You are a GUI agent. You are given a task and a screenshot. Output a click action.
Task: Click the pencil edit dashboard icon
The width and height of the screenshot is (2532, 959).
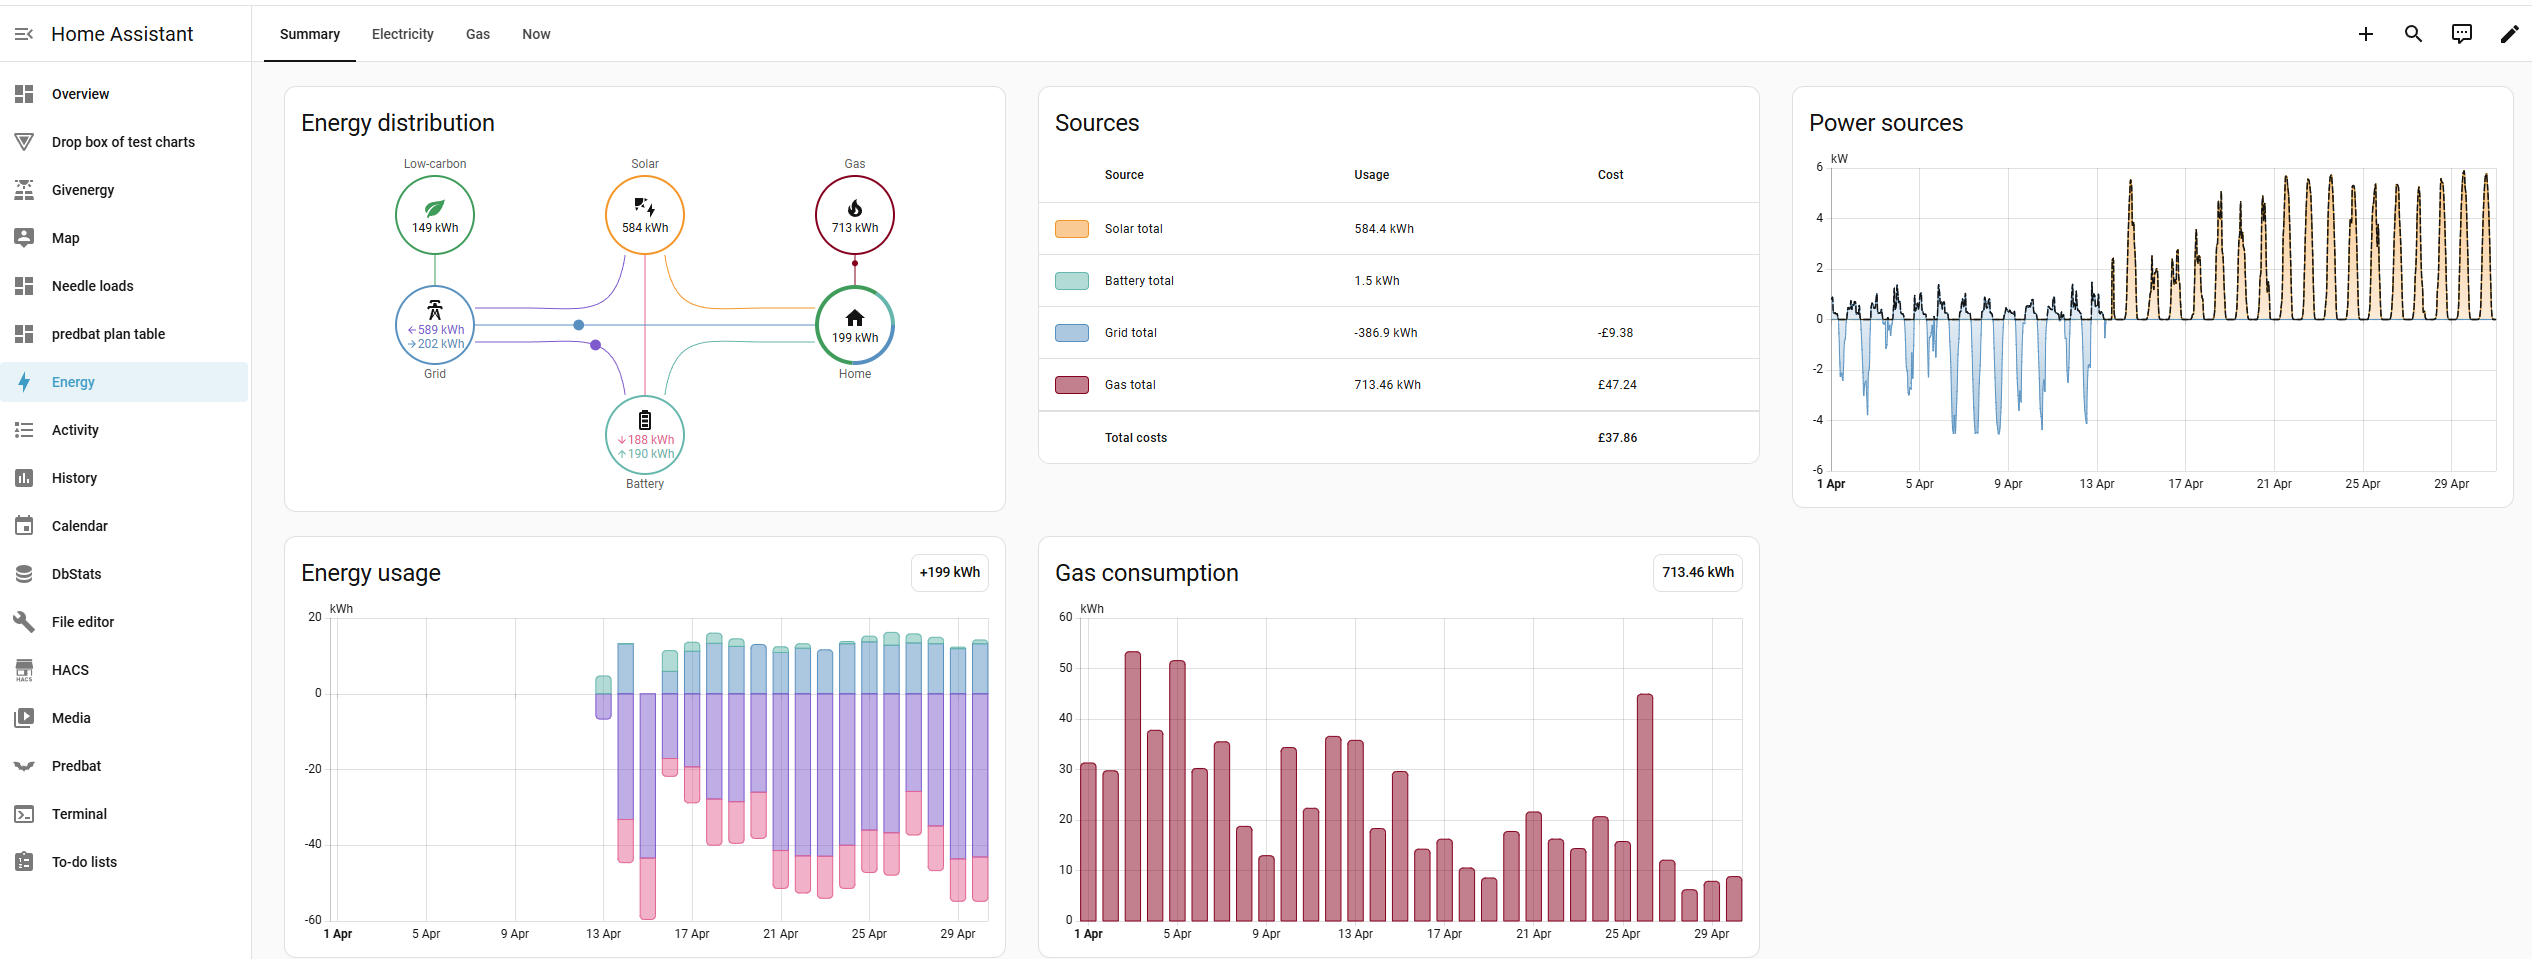tap(2510, 34)
